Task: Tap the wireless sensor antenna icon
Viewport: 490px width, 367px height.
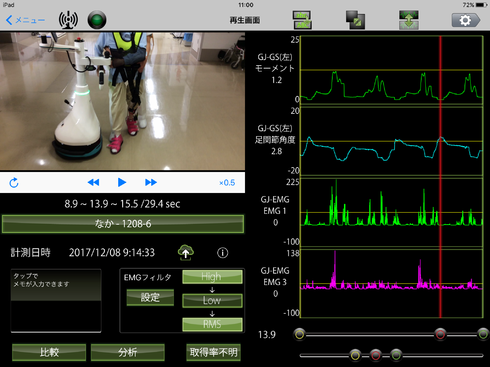Action: [68, 20]
